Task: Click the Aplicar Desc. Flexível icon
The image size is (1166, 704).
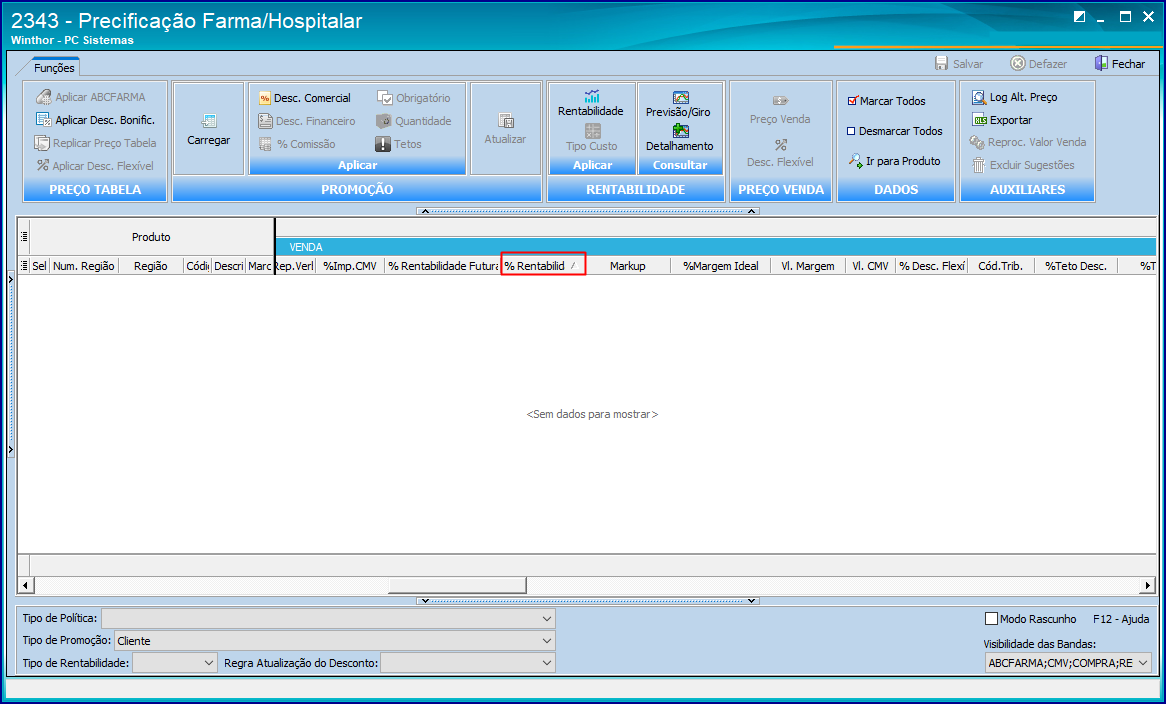Action: coord(42,165)
